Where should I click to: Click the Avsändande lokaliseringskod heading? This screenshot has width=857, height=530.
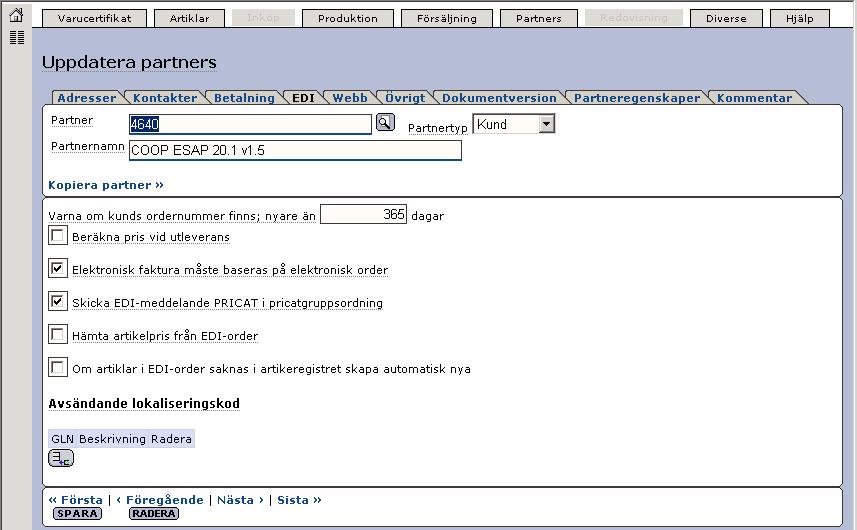pos(144,403)
